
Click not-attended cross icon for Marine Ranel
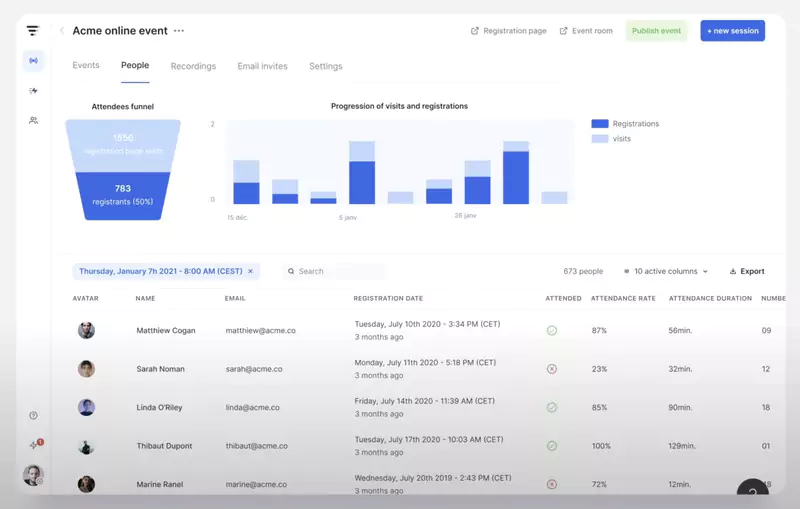(552, 484)
